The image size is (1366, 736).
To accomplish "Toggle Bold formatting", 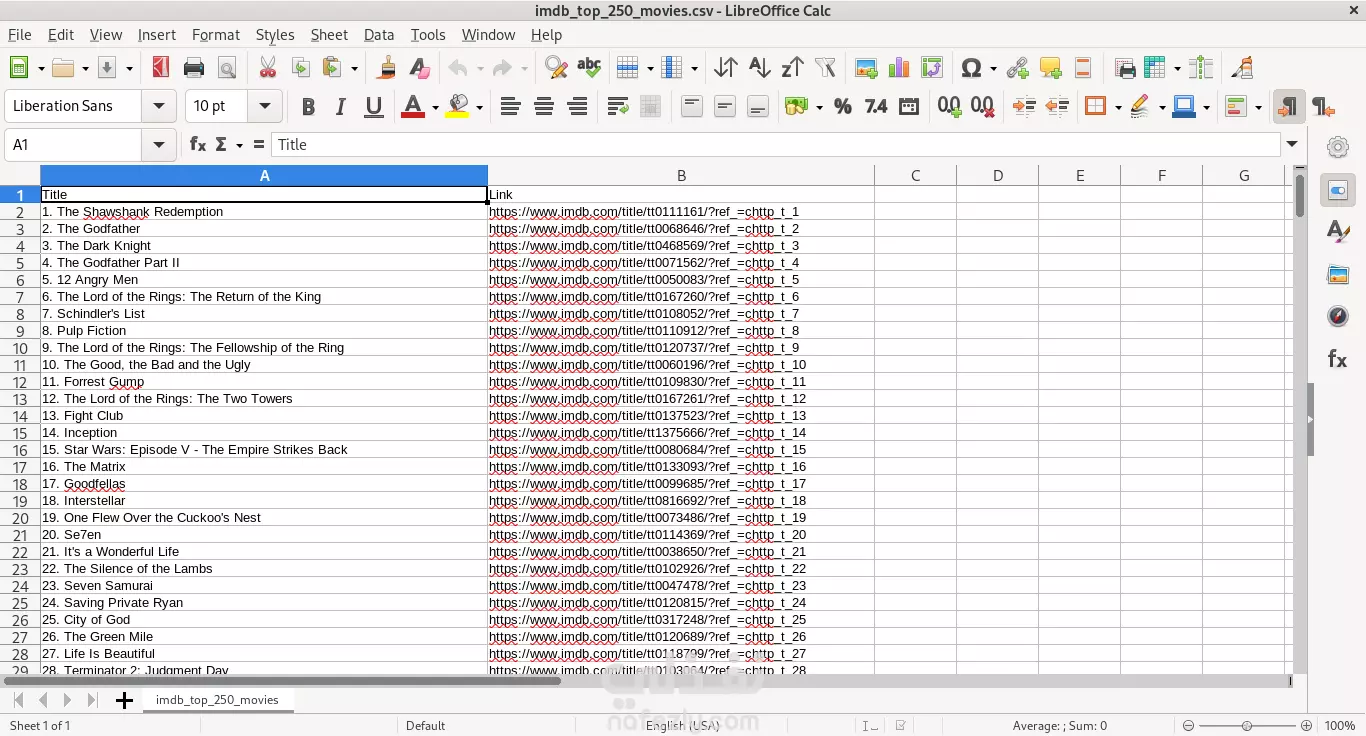I will (308, 106).
